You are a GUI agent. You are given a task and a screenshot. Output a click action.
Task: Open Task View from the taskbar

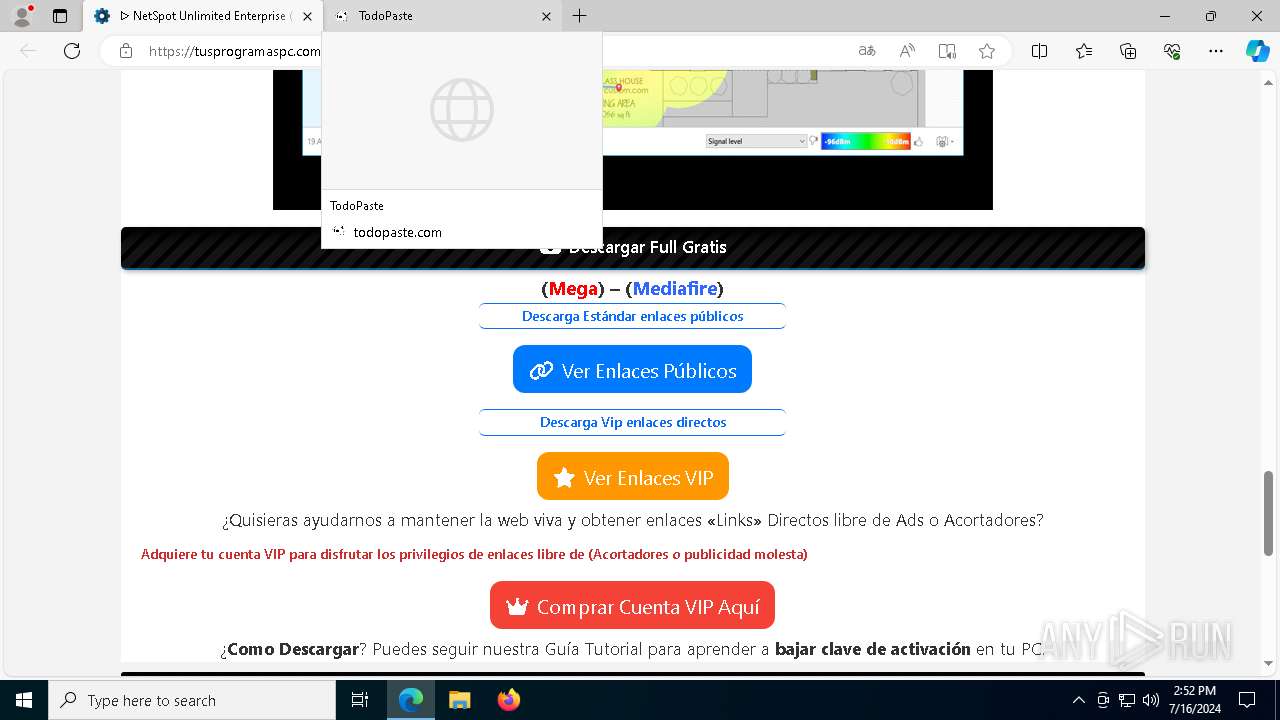360,700
